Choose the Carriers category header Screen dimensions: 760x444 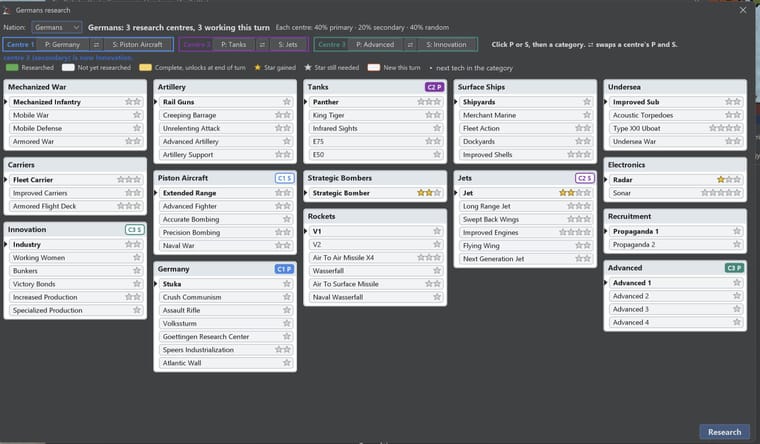click(x=75, y=165)
